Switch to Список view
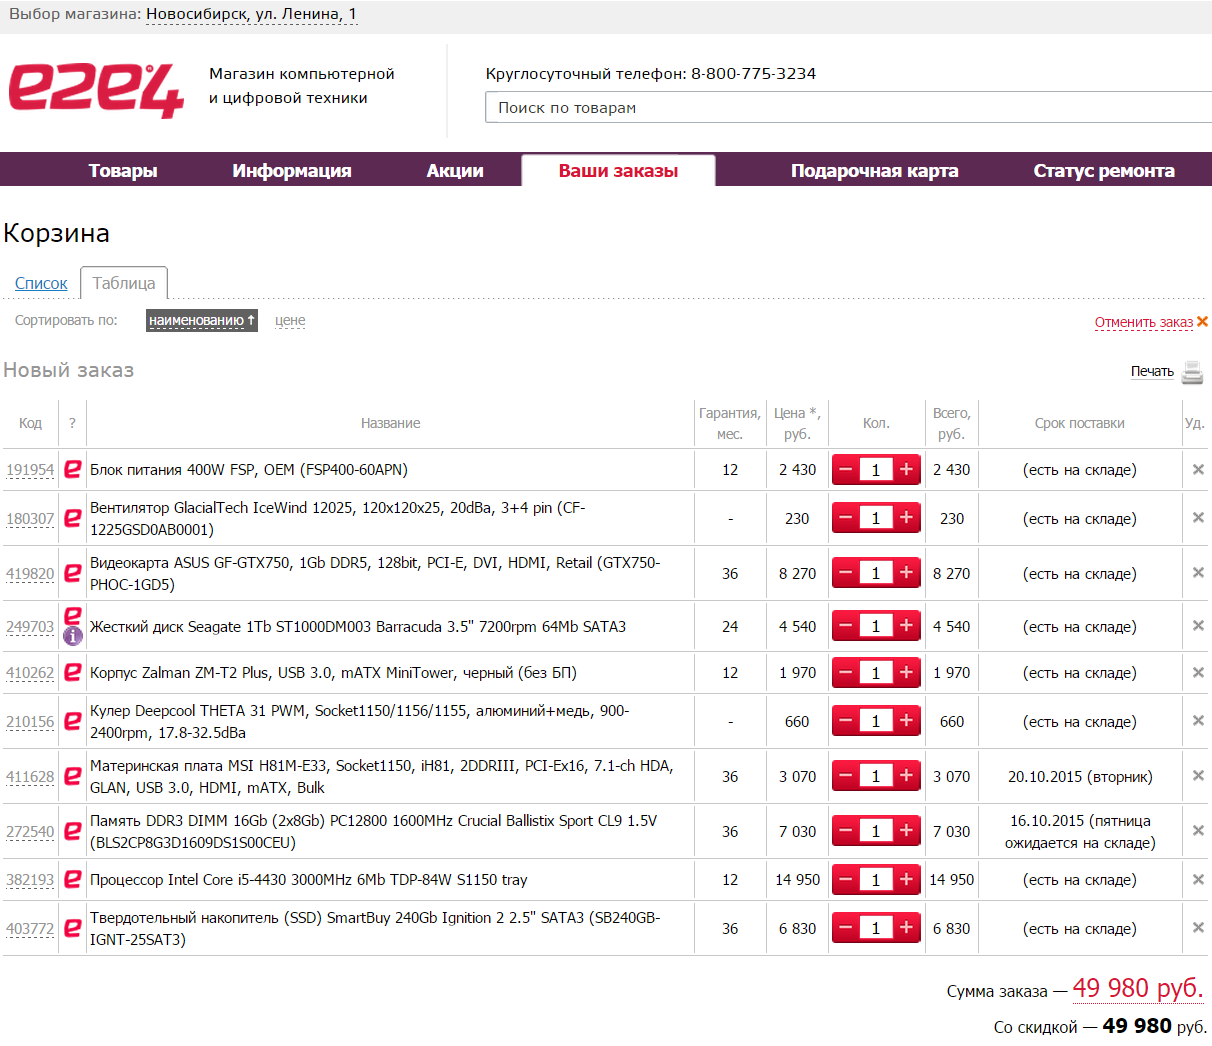 (x=41, y=284)
